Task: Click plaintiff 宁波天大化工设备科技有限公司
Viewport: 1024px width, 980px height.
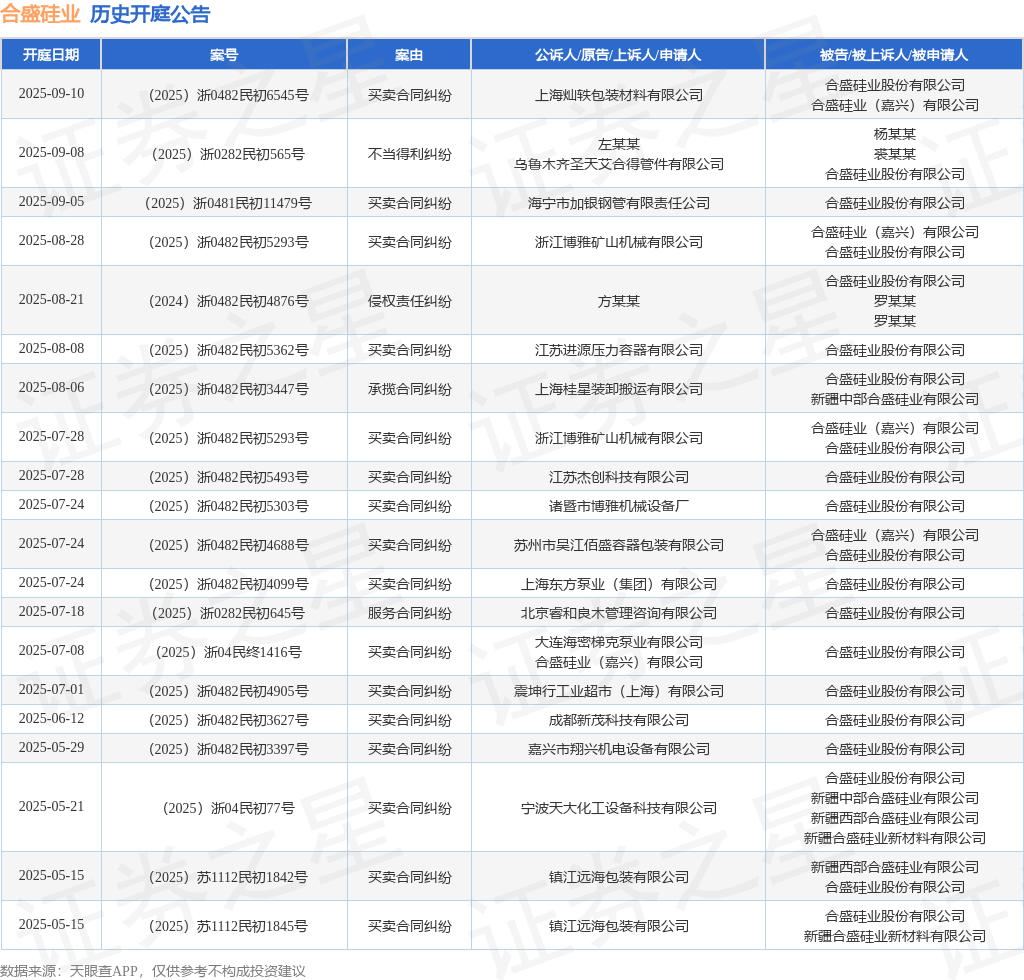Action: pyautogui.click(x=618, y=808)
